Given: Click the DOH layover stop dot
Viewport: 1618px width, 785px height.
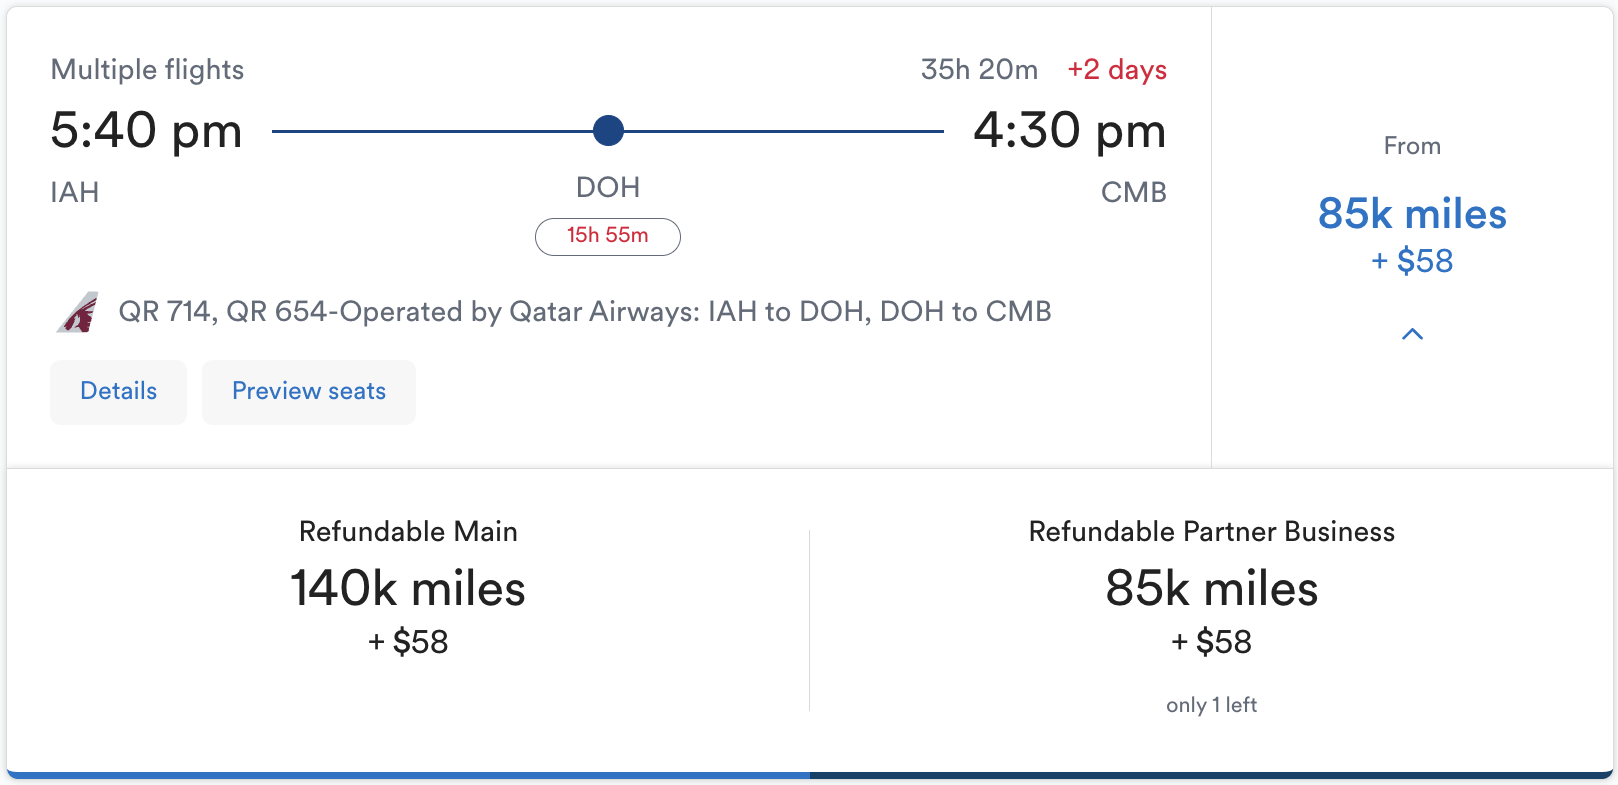Looking at the screenshot, I should point(608,130).
